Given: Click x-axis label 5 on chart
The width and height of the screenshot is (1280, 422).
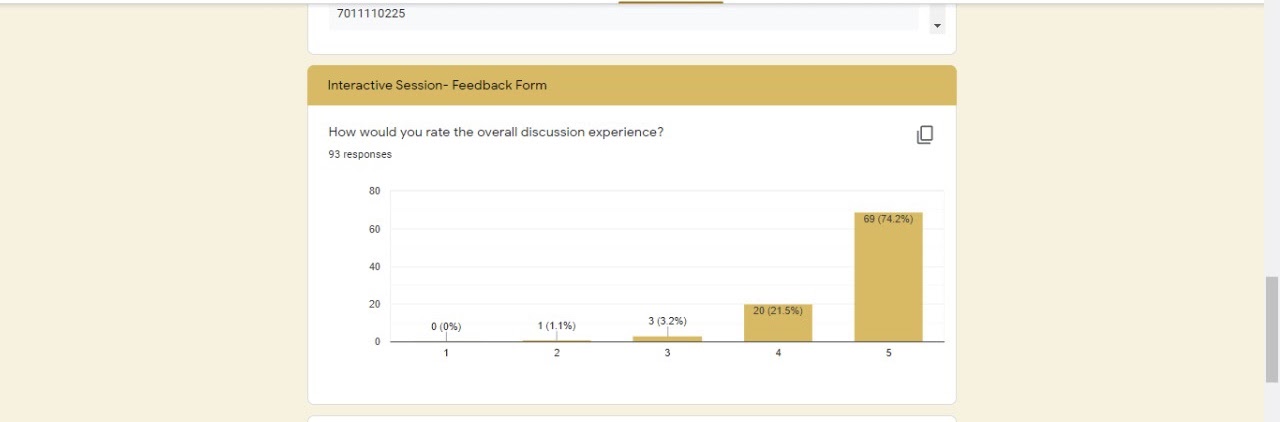Looking at the screenshot, I should (x=888, y=354).
